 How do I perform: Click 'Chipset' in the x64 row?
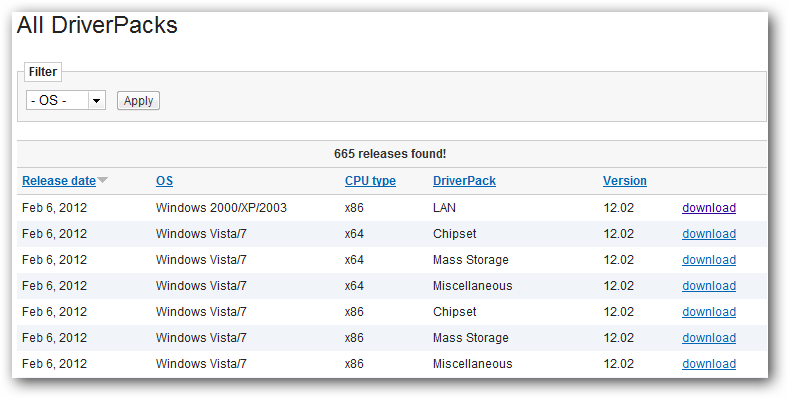pyautogui.click(x=455, y=234)
